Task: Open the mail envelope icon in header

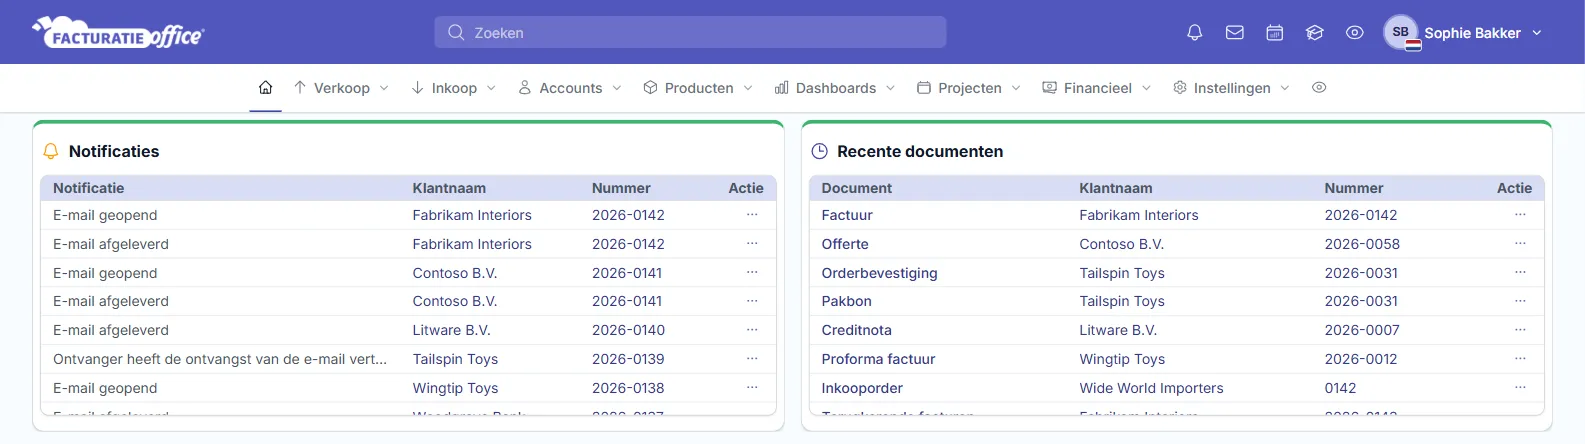Action: (x=1234, y=32)
